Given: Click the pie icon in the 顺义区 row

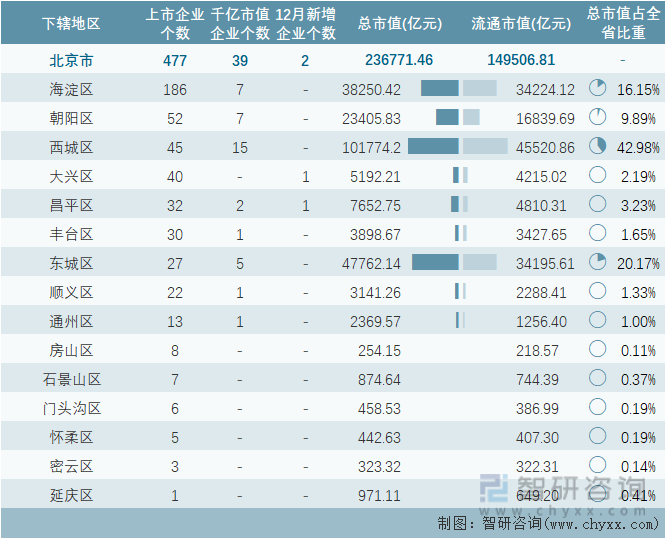Looking at the screenshot, I should [598, 291].
